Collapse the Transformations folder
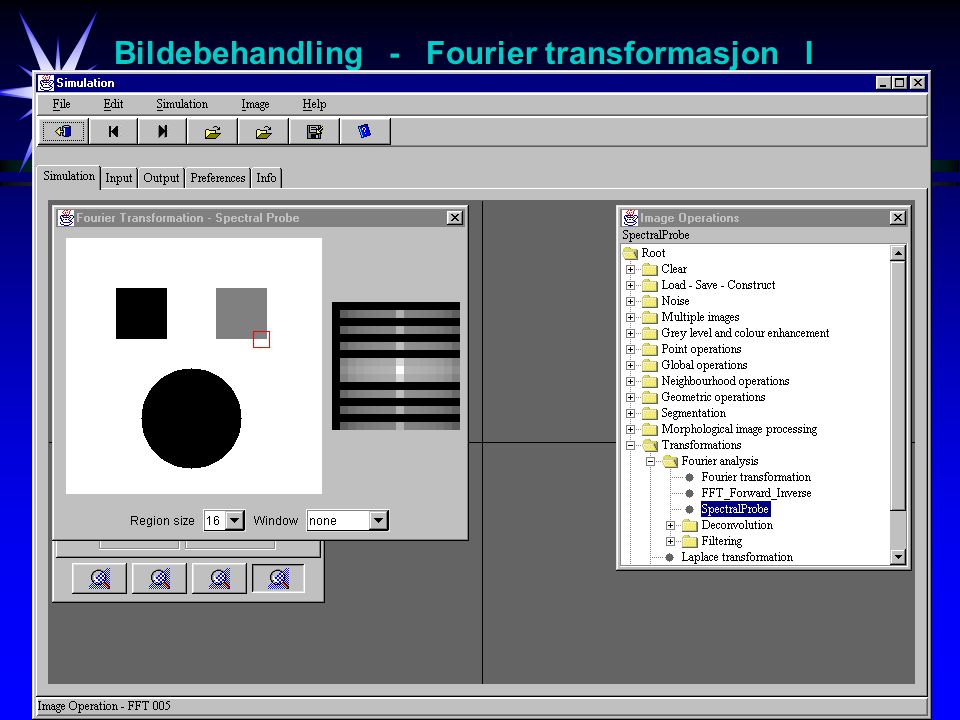 tap(630, 445)
